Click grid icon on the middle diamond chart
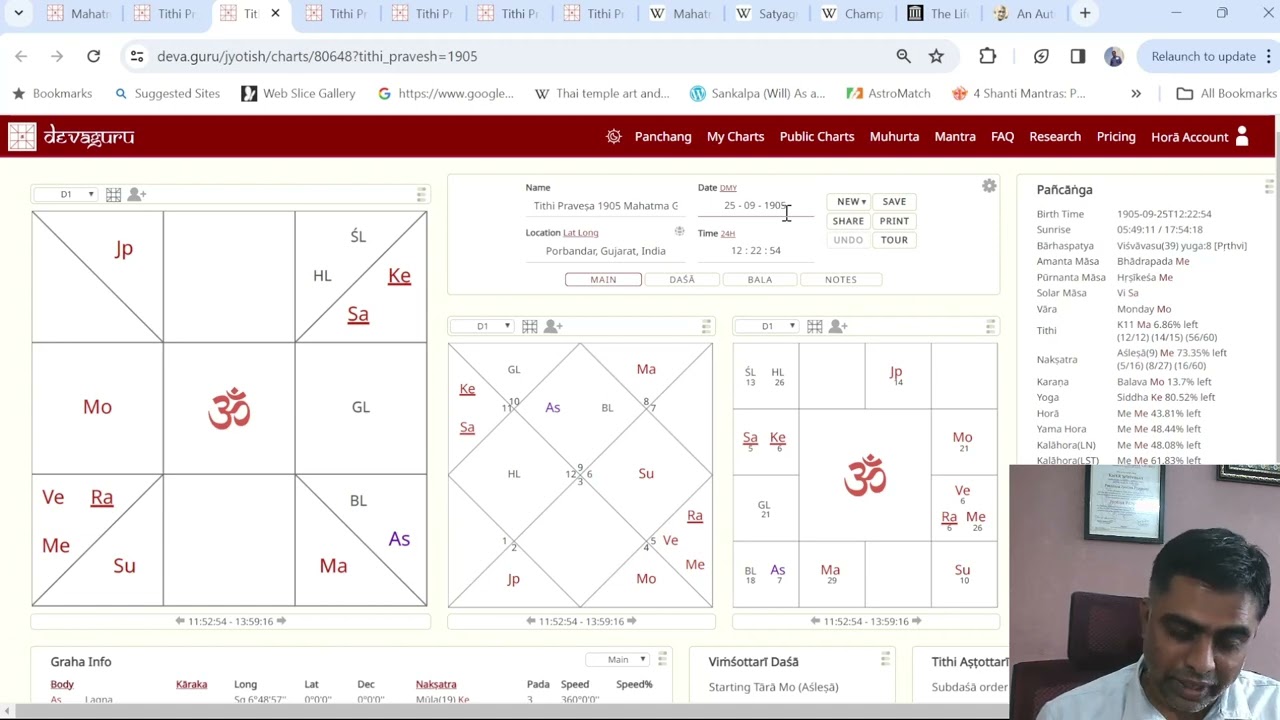Viewport: 1280px width, 720px height. point(529,326)
